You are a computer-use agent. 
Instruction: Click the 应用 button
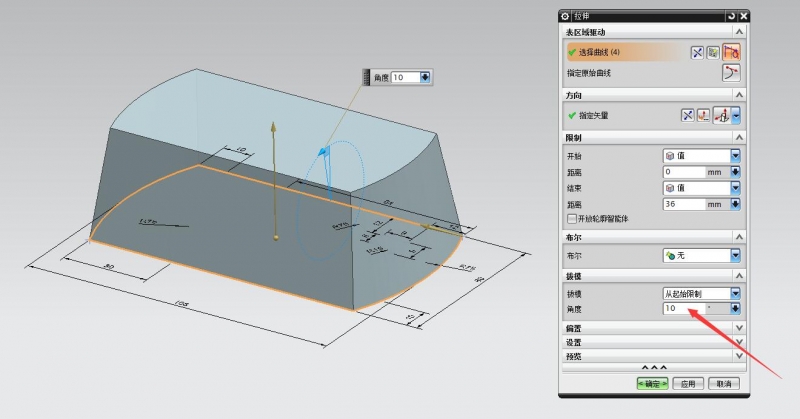click(687, 383)
